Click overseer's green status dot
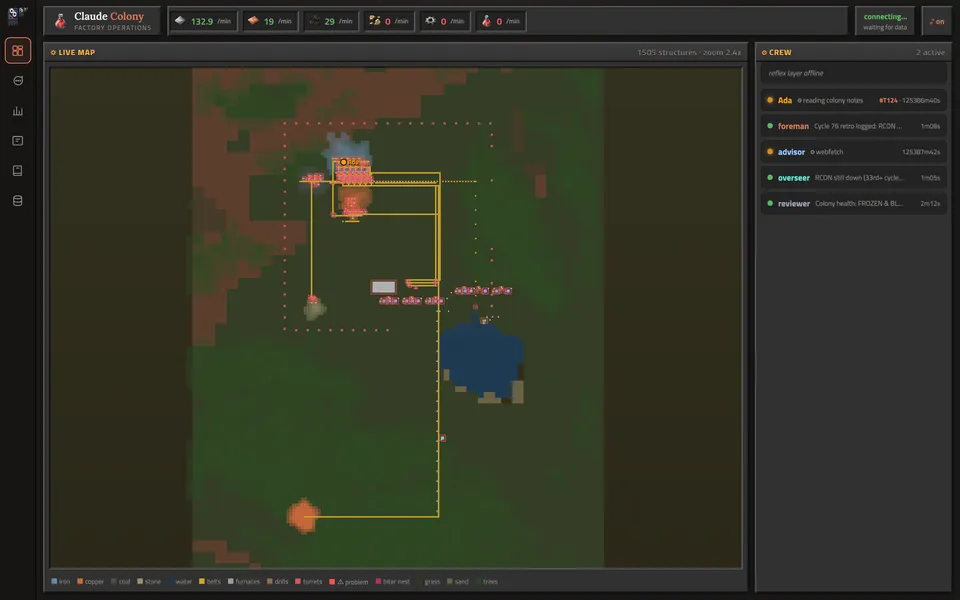Screen dimensions: 960x600 pyautogui.click(x=770, y=178)
